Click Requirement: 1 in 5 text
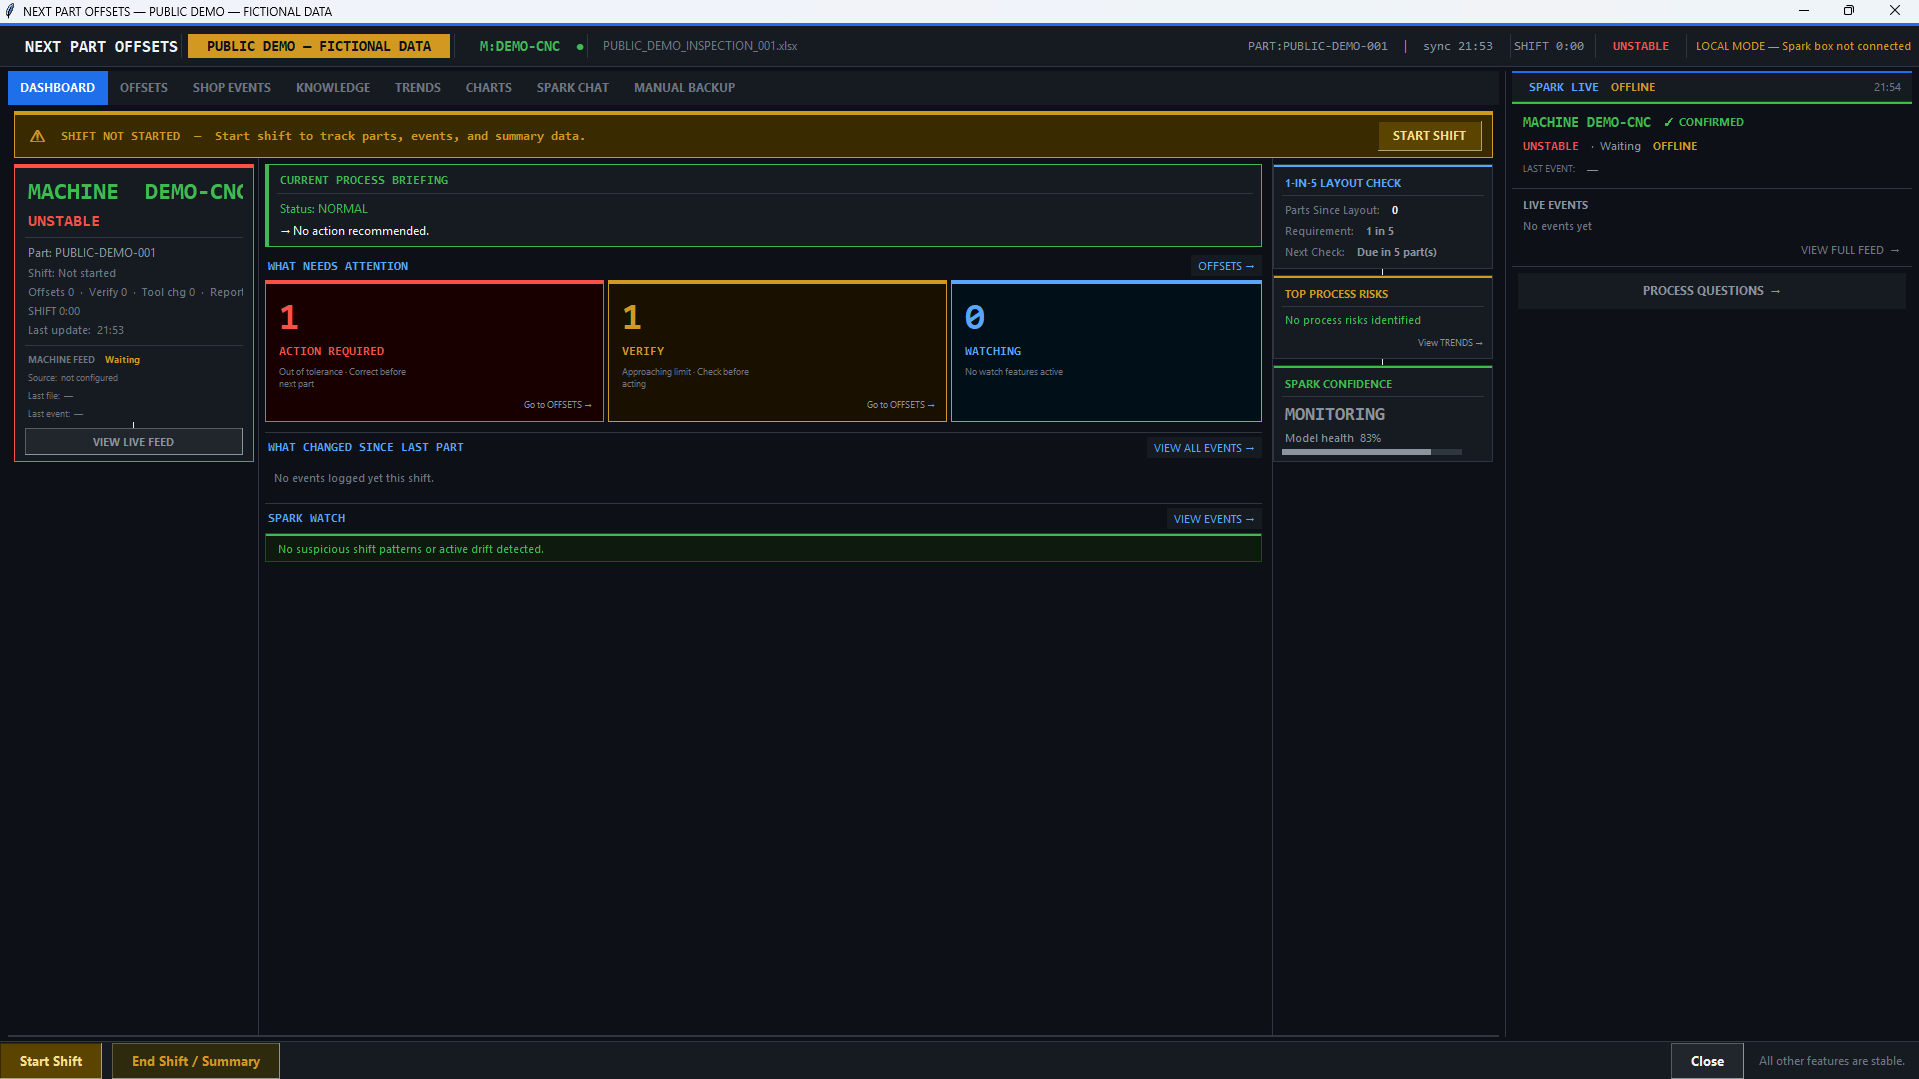The width and height of the screenshot is (1919, 1079). coord(1339,231)
